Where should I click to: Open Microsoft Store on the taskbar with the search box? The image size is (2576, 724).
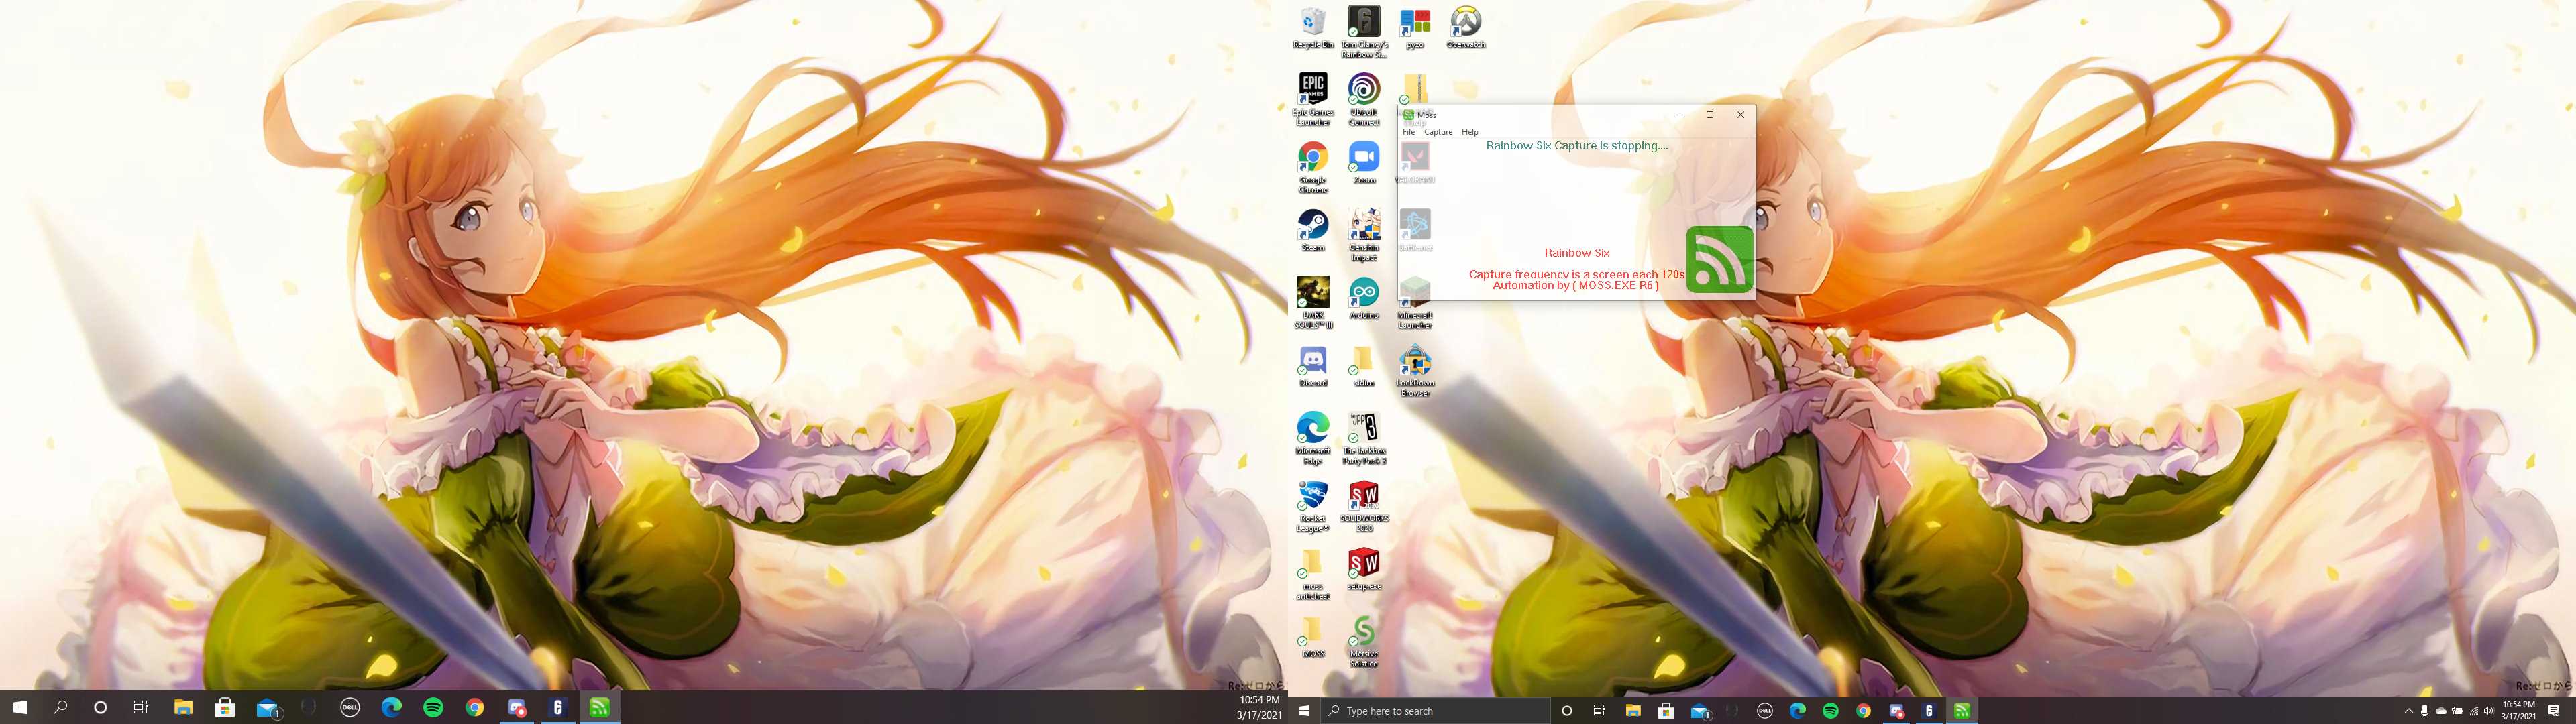tap(1666, 711)
